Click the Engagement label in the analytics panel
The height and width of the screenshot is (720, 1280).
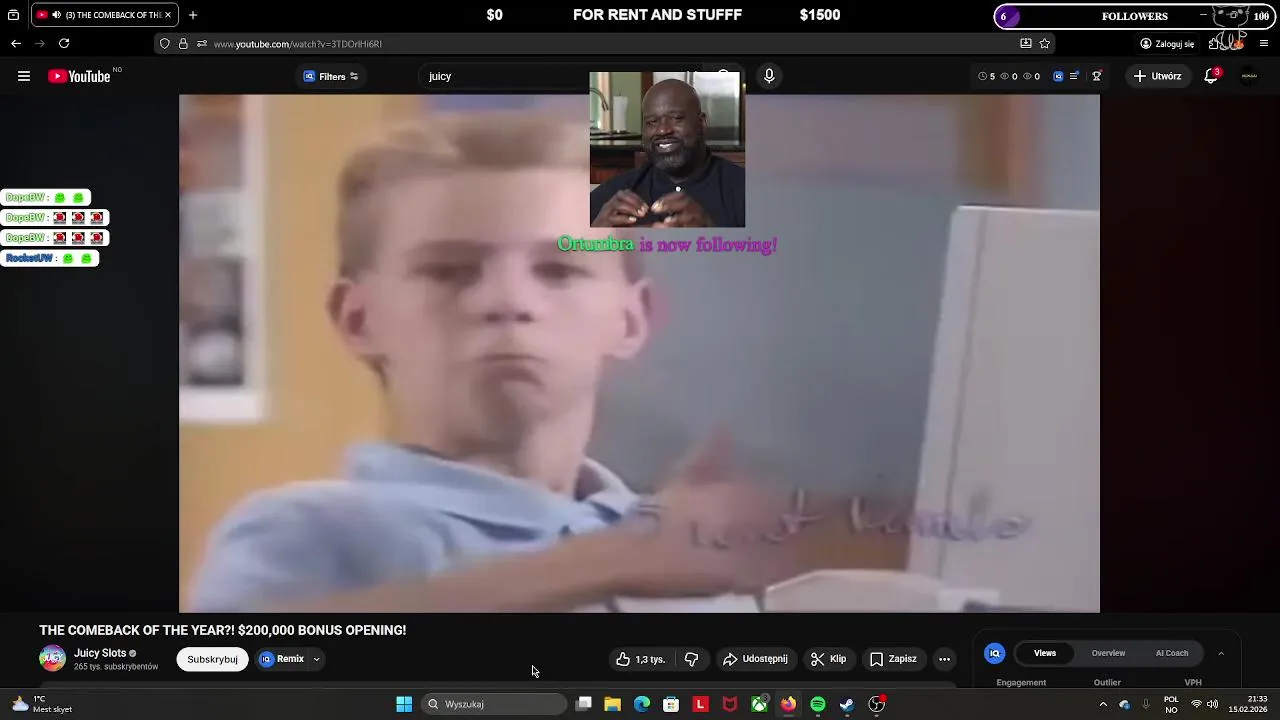coord(1021,683)
